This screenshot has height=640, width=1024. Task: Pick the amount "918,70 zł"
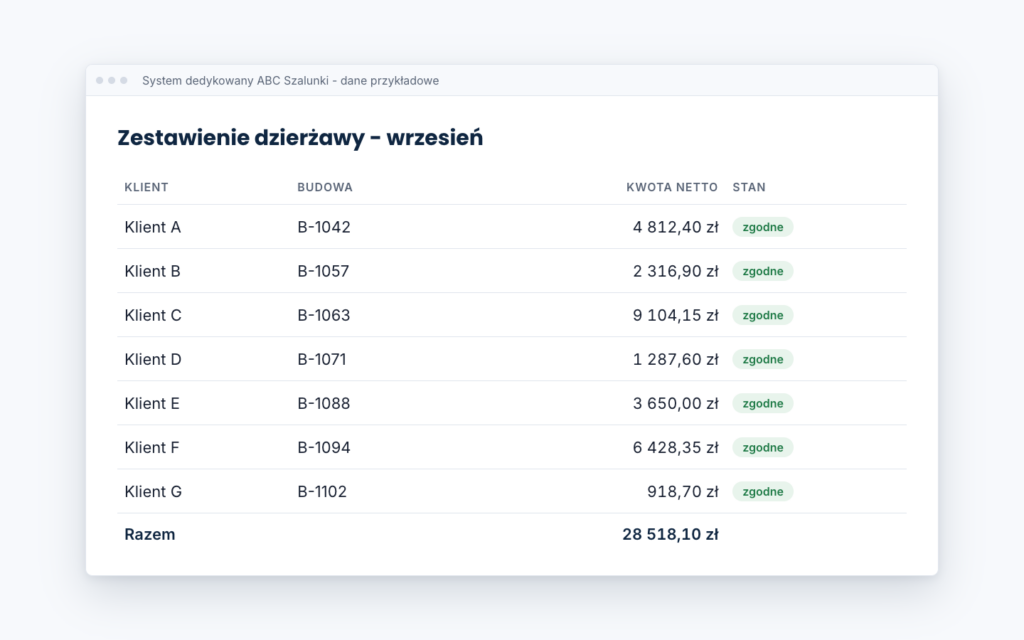click(682, 492)
